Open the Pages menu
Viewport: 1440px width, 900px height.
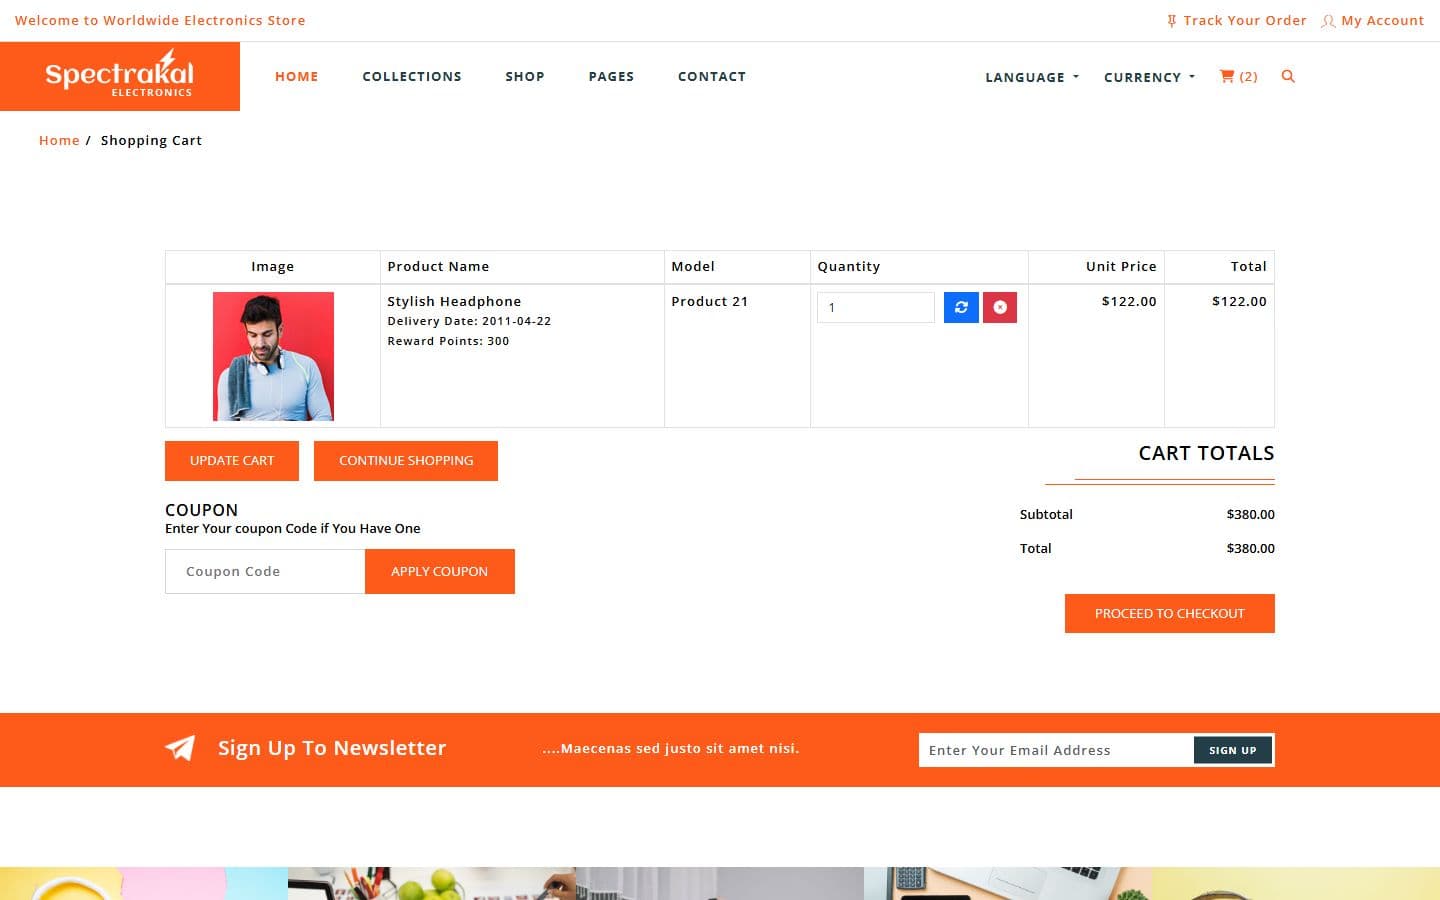pyautogui.click(x=611, y=76)
